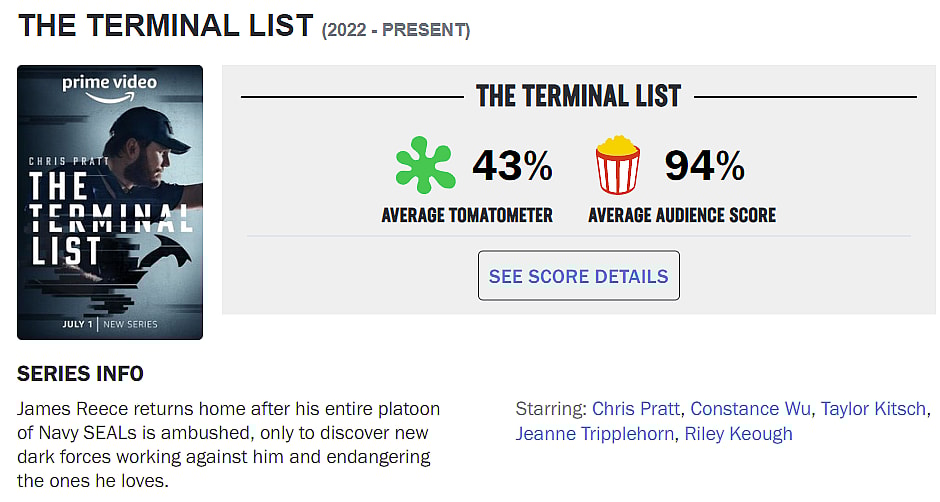Screen dimensions: 940x502
Task: Click The Terminal List heading in the score panel
Action: click(x=578, y=97)
